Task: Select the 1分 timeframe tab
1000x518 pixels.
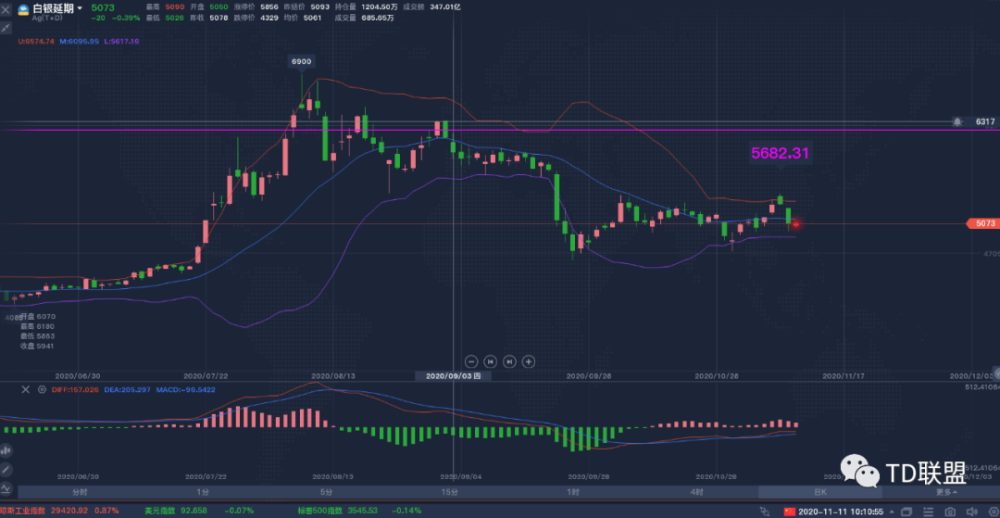Action: click(203, 492)
